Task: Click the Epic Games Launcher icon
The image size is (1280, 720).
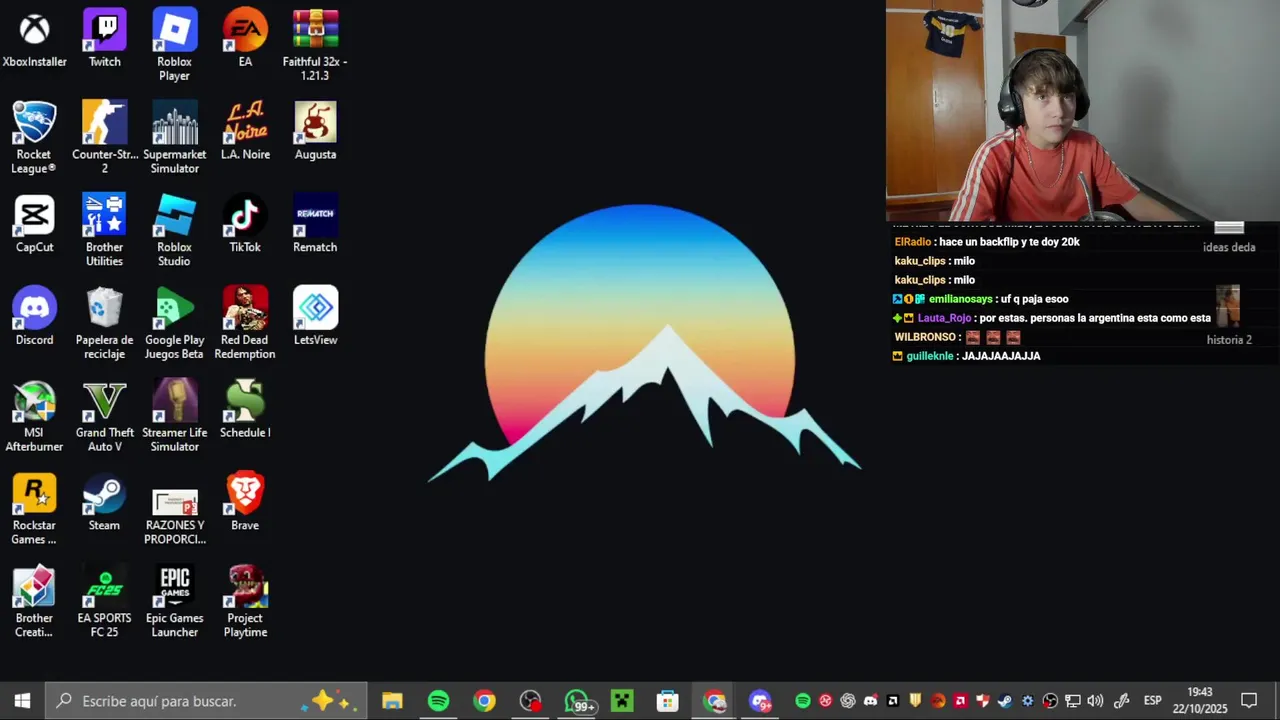Action: point(174,603)
